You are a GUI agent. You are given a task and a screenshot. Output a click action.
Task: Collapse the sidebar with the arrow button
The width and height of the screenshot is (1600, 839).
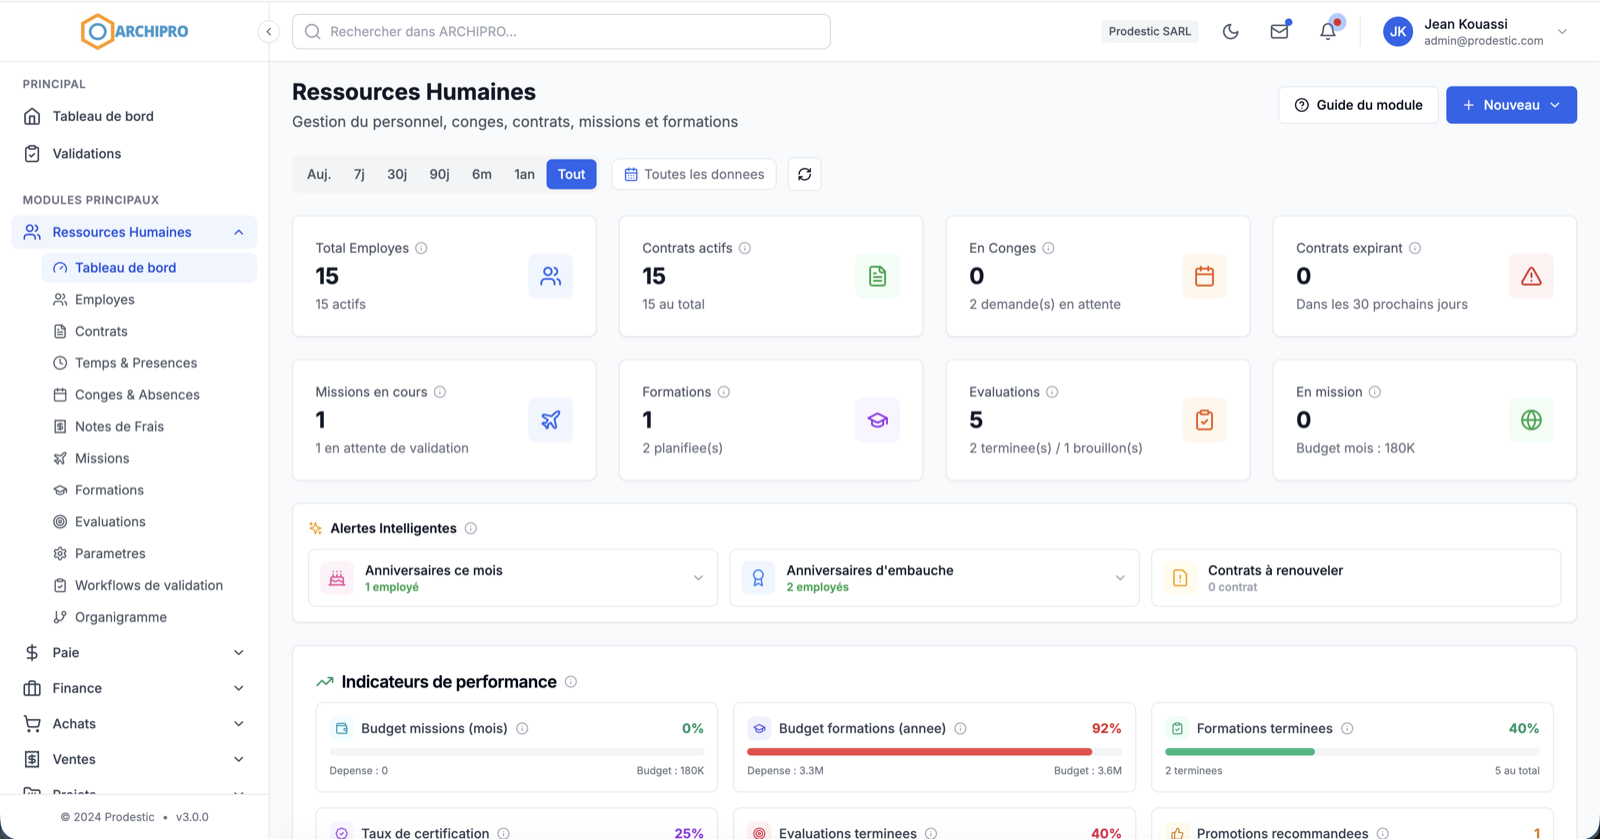[x=268, y=32]
